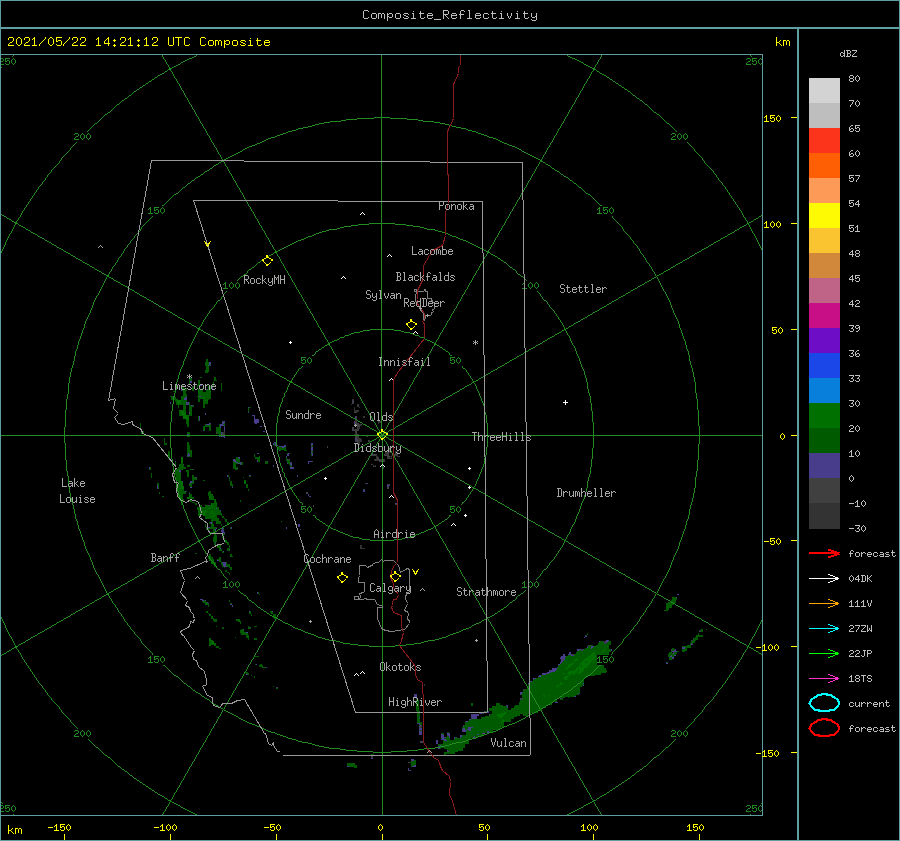The height and width of the screenshot is (841, 900).
Task: Click the red forecast arrow in legend
Action: tap(824, 553)
